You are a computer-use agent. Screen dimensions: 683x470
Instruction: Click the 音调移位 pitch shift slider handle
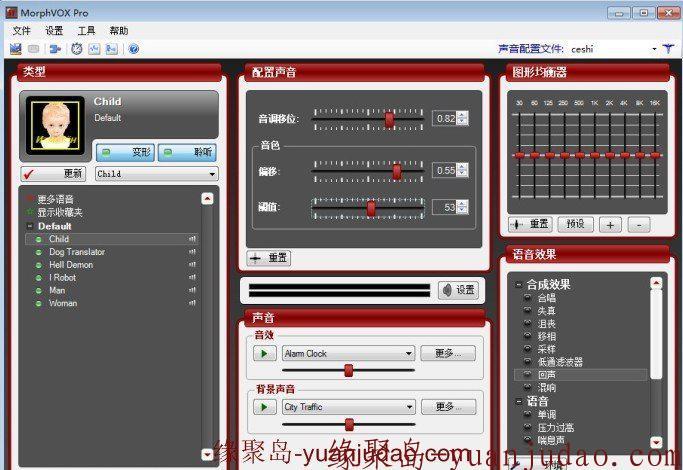pos(389,119)
